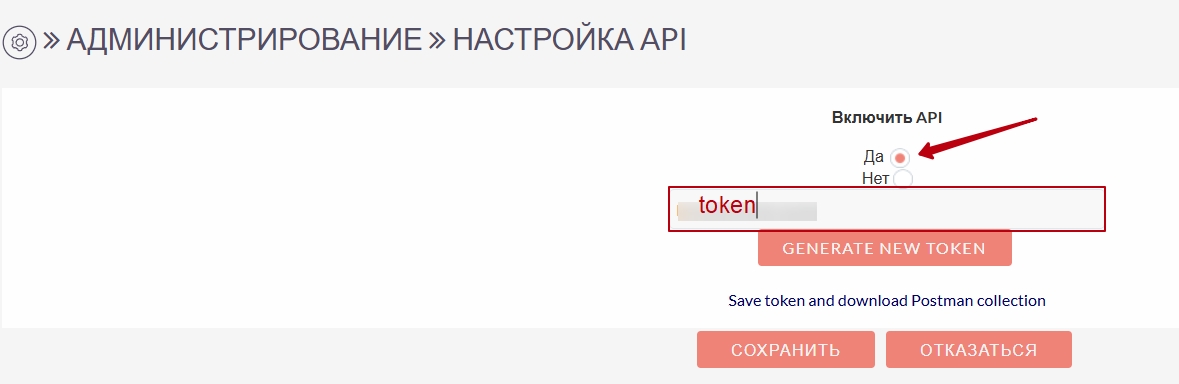Open the НАСТРОЙКА API breadcrumb
Image resolution: width=1179 pixels, height=384 pixels.
point(569,40)
